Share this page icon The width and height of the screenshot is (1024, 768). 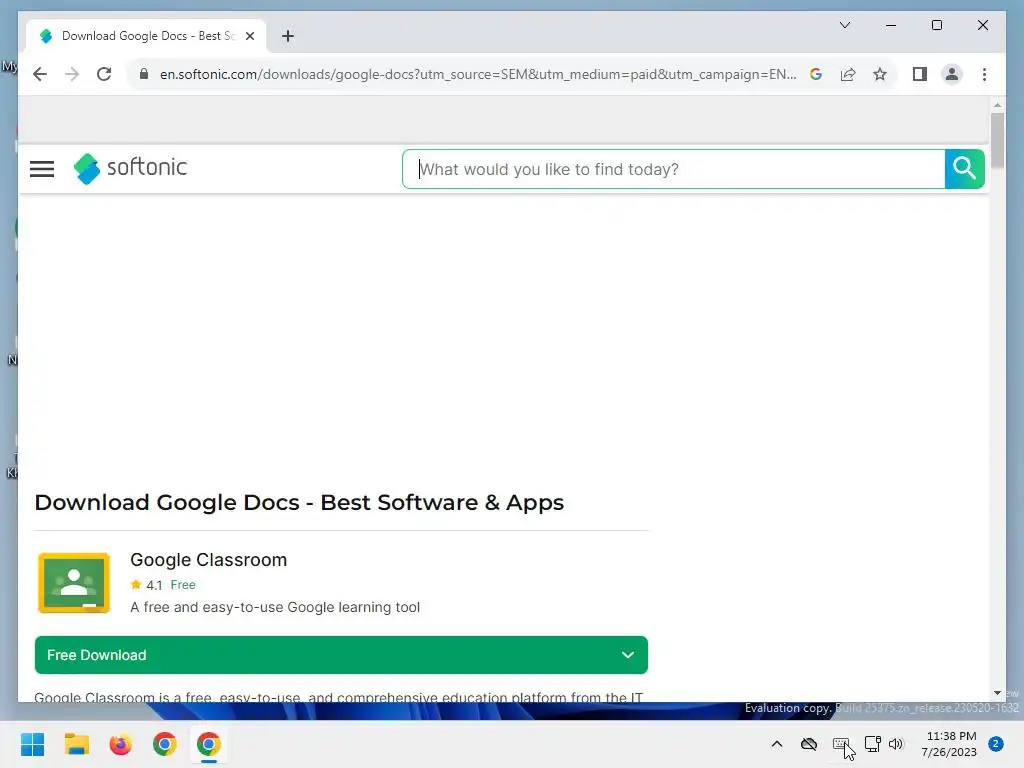pyautogui.click(x=848, y=74)
